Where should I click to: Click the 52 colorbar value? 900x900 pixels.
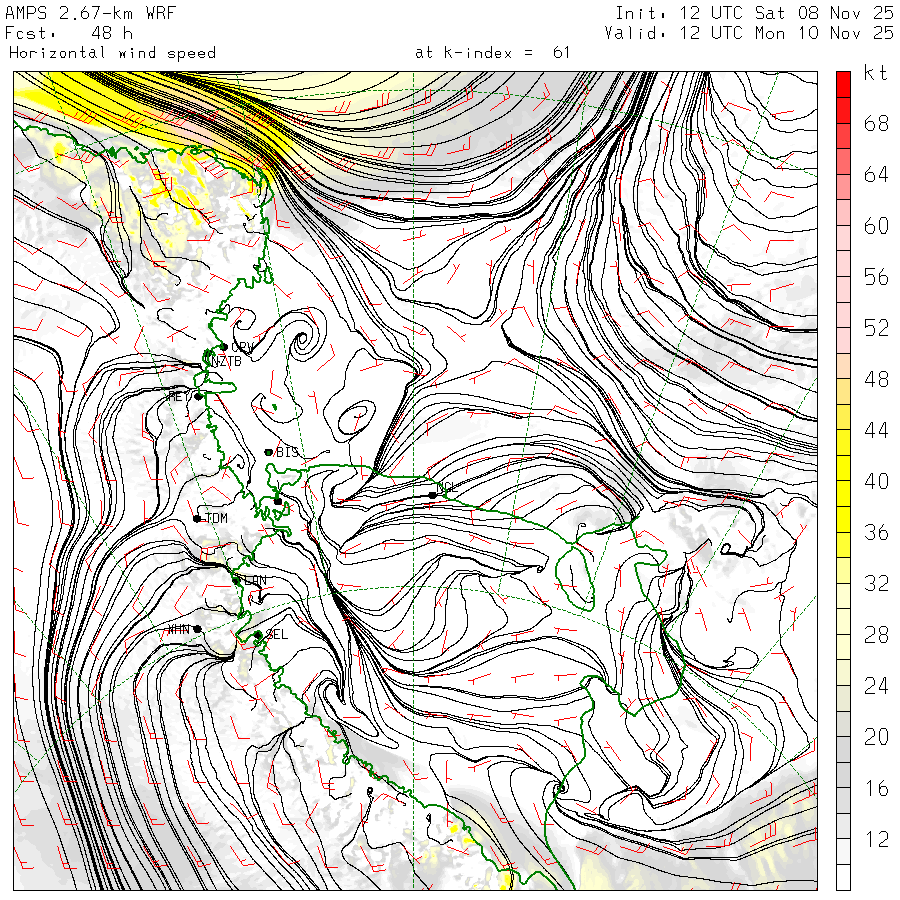tap(876, 328)
